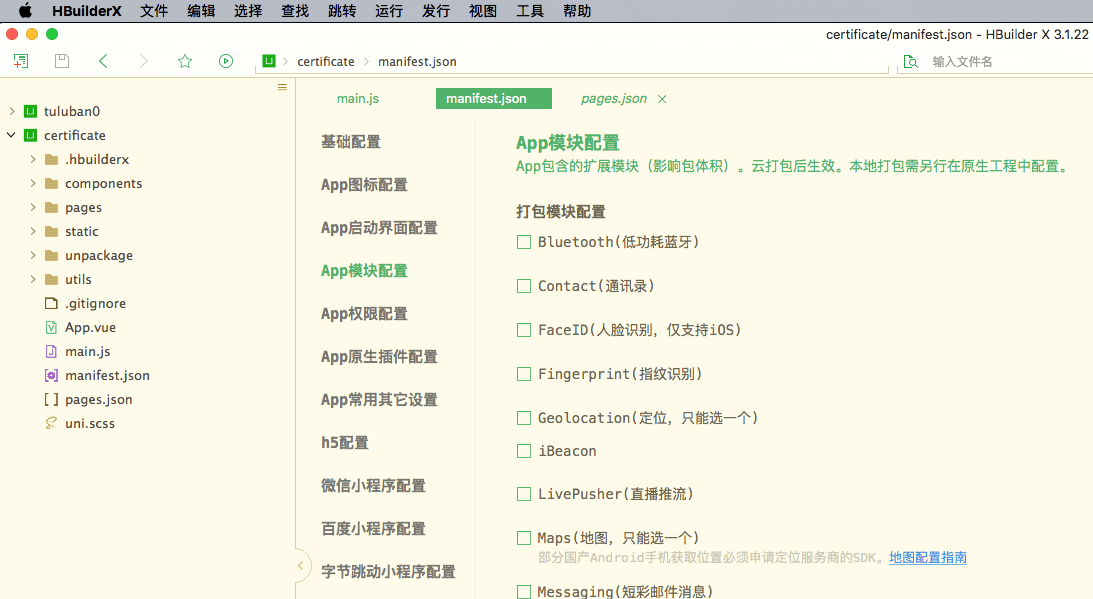
Task: Click the pages folder icon
Action: pos(51,207)
